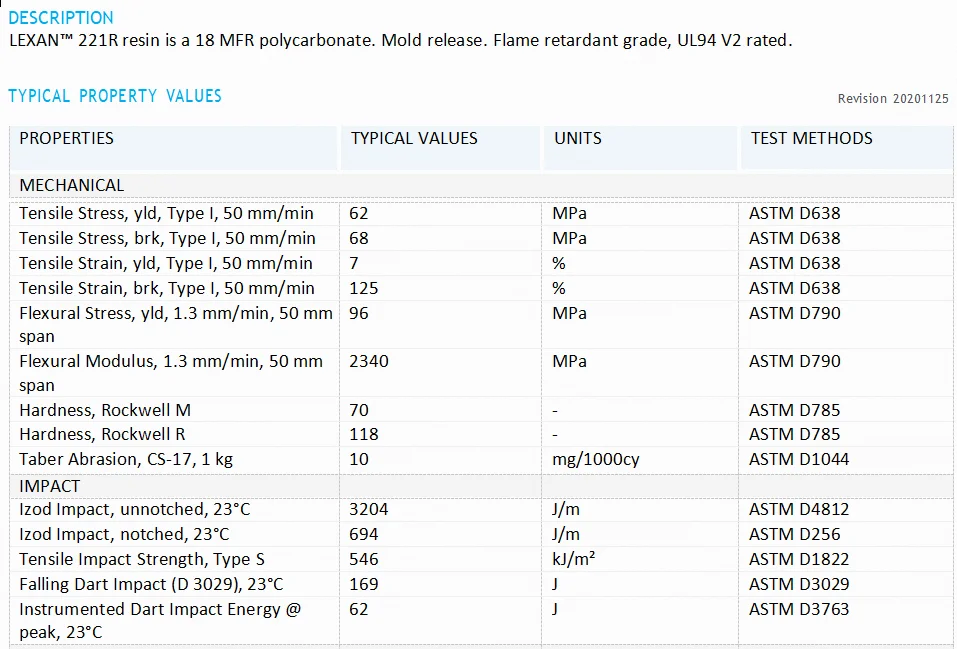Click the TYPICAL PROPERTY VALUES heading
The width and height of the screenshot is (957, 649).
pos(115,96)
